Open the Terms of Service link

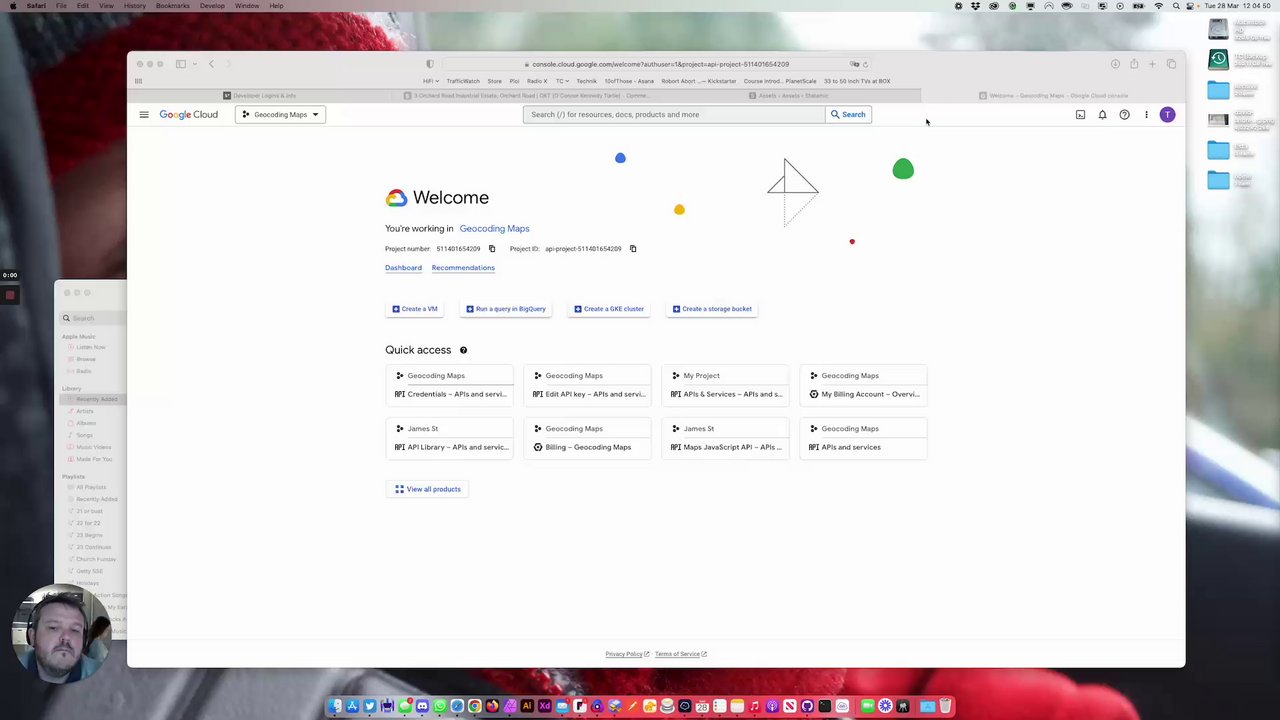681,654
